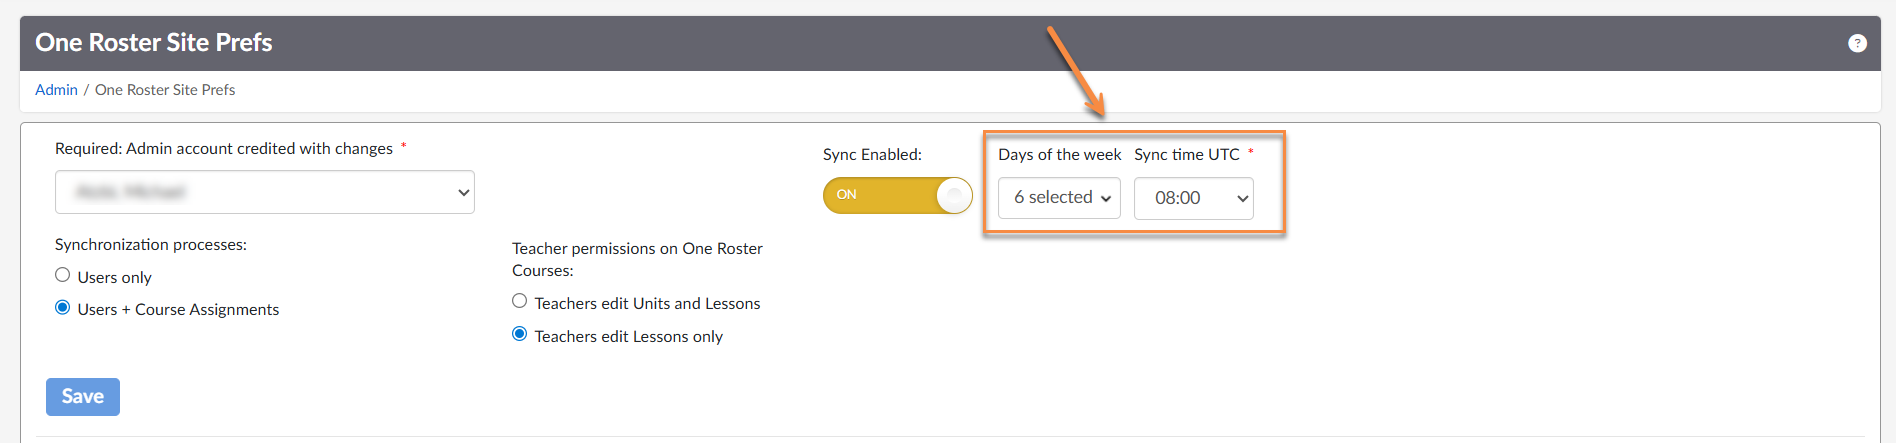Choose Teachers edit Lessons only option
1896x443 pixels.
tap(520, 334)
